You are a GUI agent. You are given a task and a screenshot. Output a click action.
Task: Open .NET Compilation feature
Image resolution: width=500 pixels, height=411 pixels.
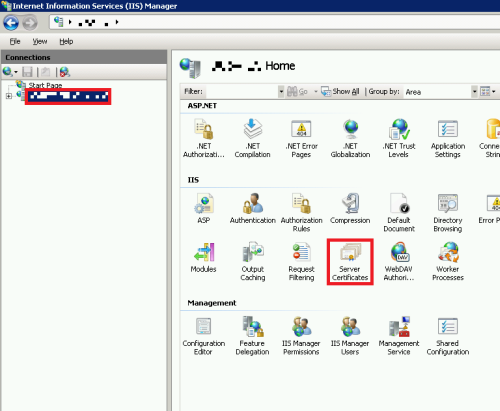click(252, 138)
